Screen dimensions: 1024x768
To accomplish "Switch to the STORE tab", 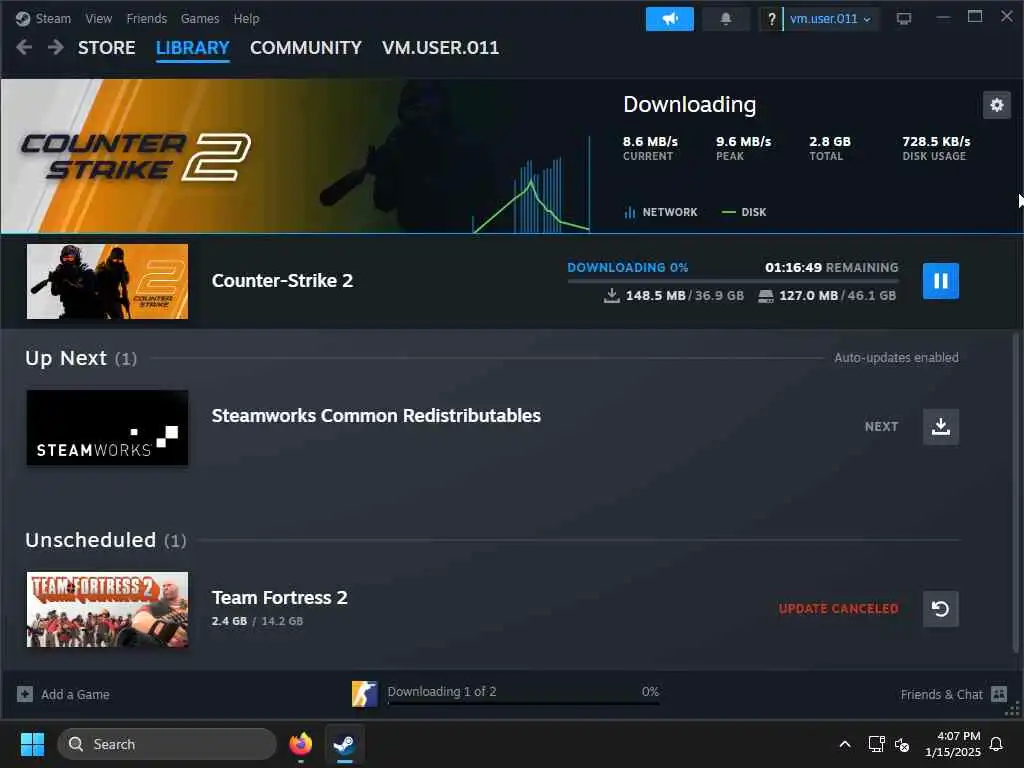I will click(106, 48).
